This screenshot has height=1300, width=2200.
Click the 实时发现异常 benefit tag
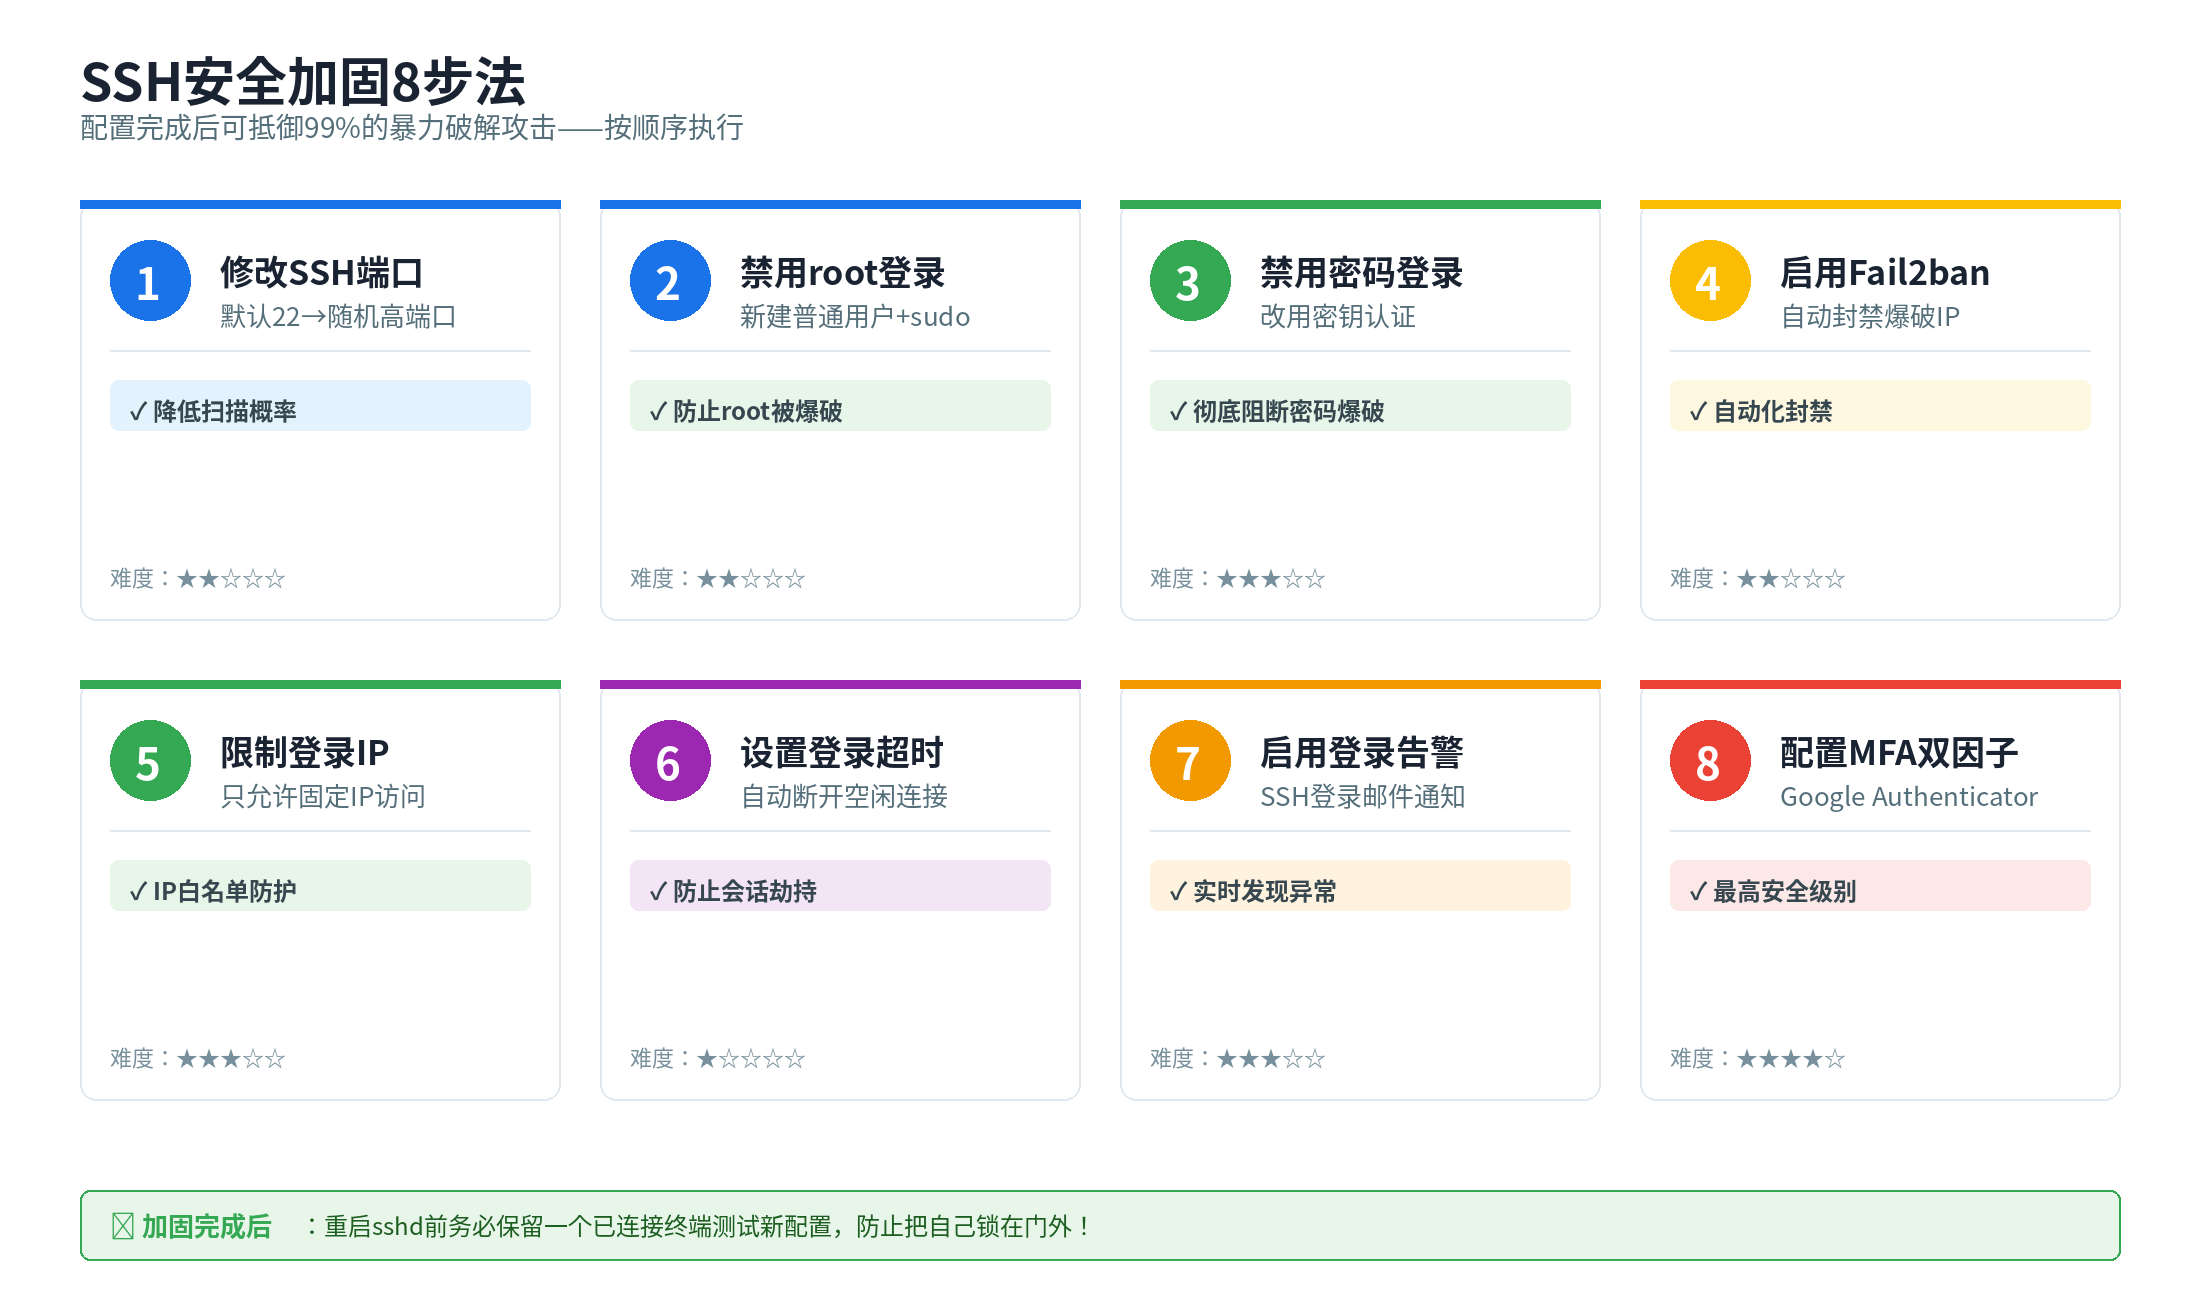1360,886
